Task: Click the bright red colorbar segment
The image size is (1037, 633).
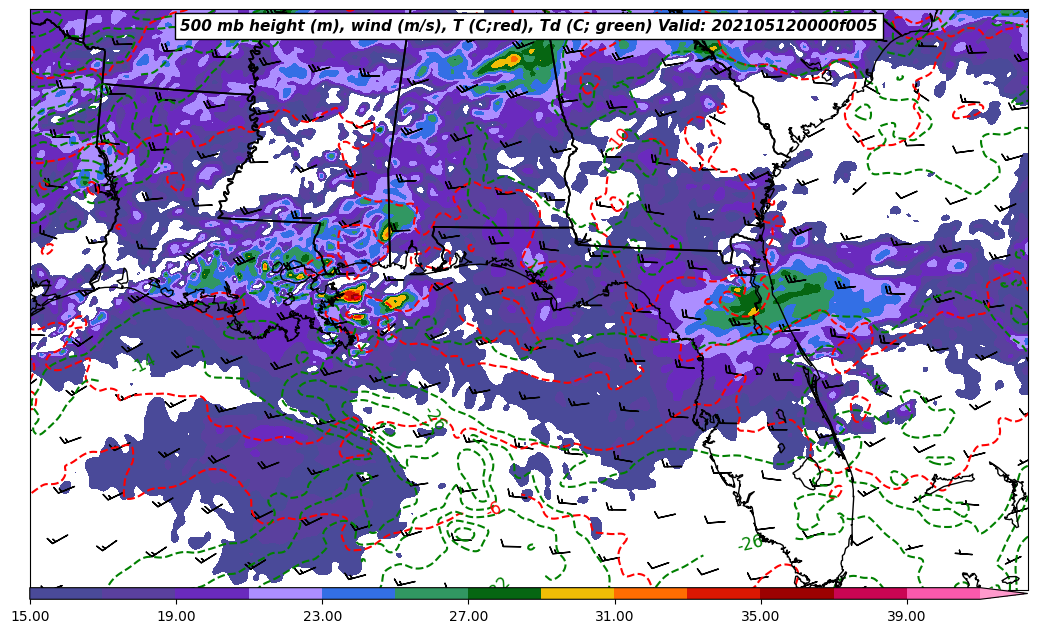Action: (723, 593)
